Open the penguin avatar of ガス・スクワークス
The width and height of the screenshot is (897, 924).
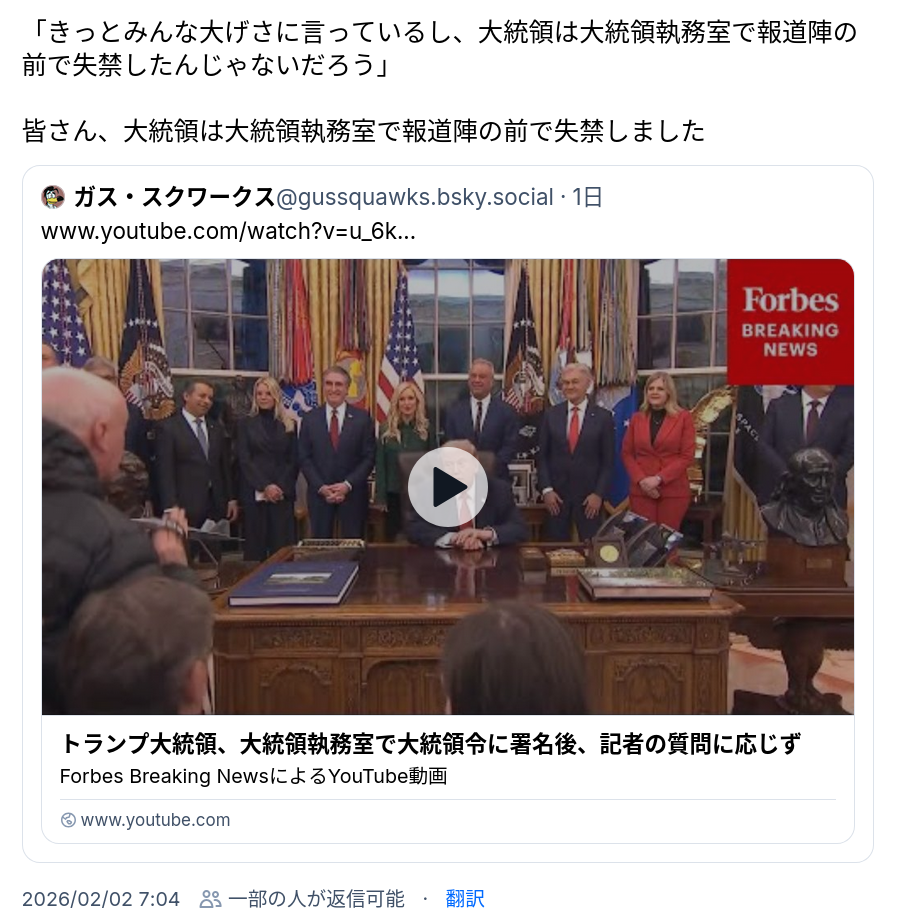click(53, 197)
